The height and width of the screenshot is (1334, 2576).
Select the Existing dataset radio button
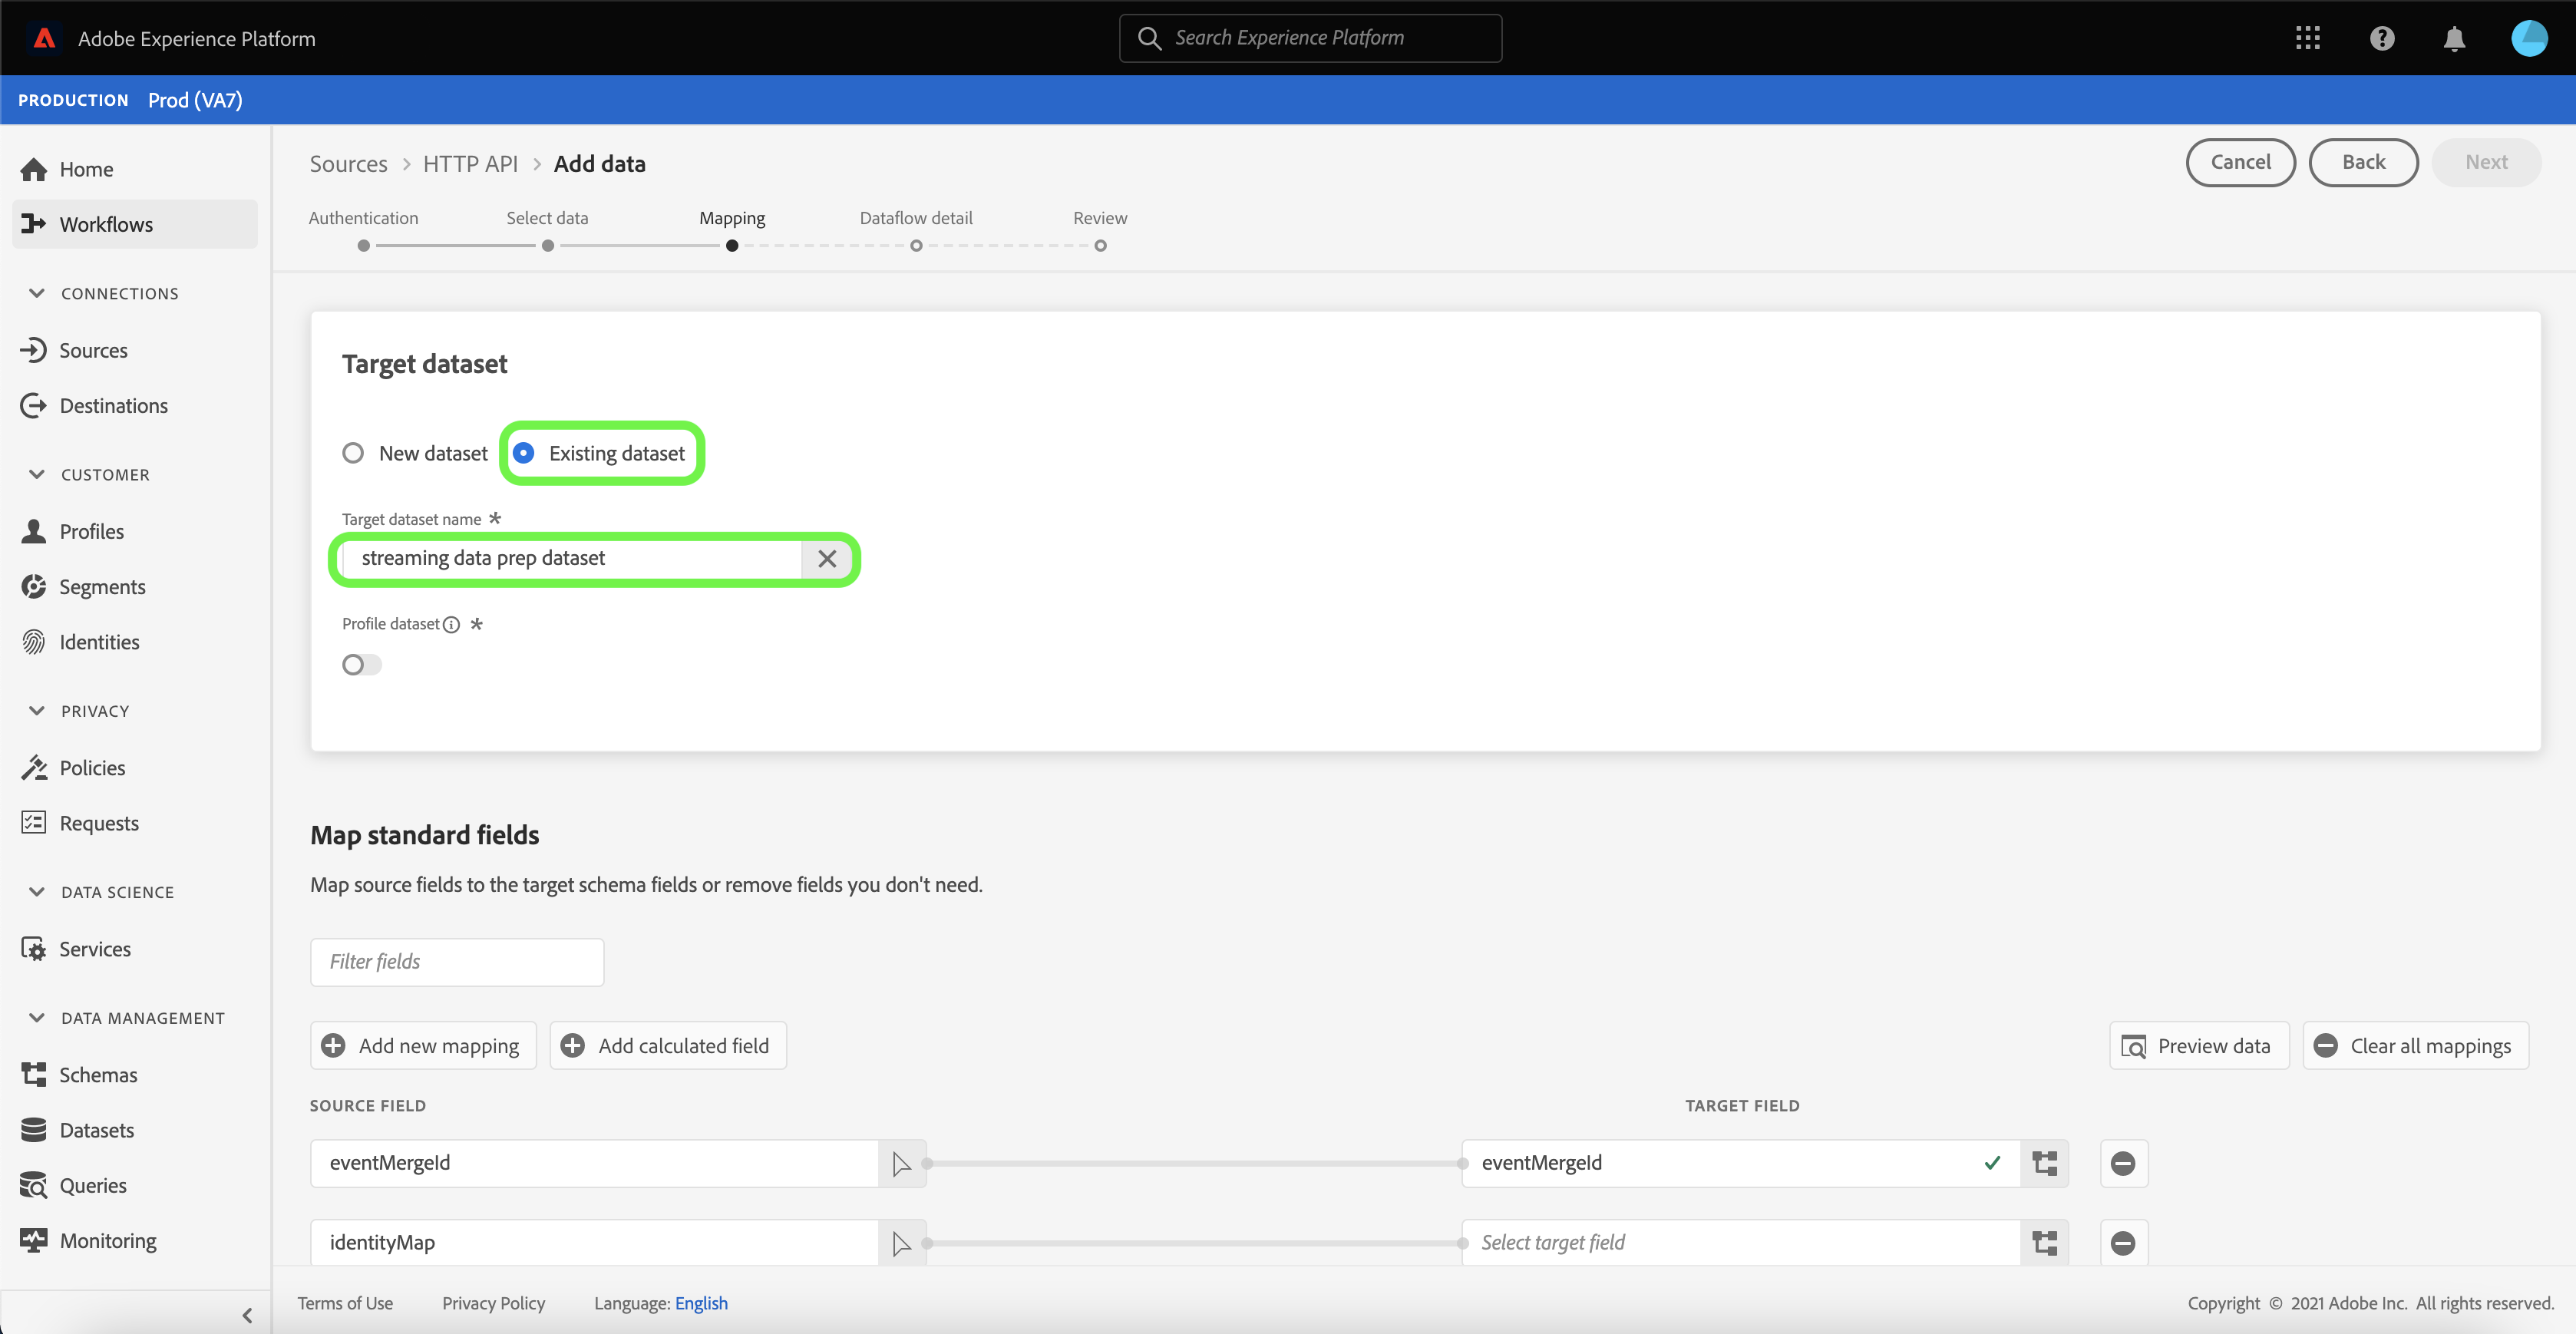pyautogui.click(x=523, y=453)
